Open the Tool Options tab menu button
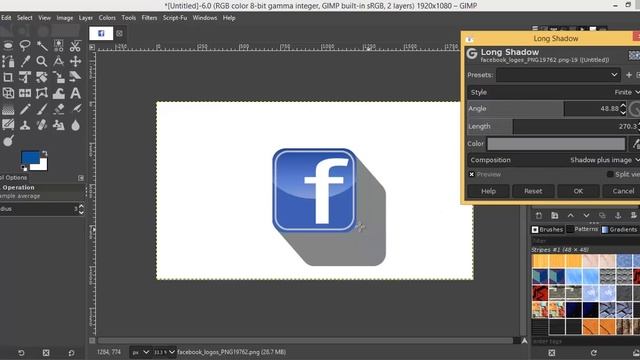The height and width of the screenshot is (360, 640). pos(81,178)
